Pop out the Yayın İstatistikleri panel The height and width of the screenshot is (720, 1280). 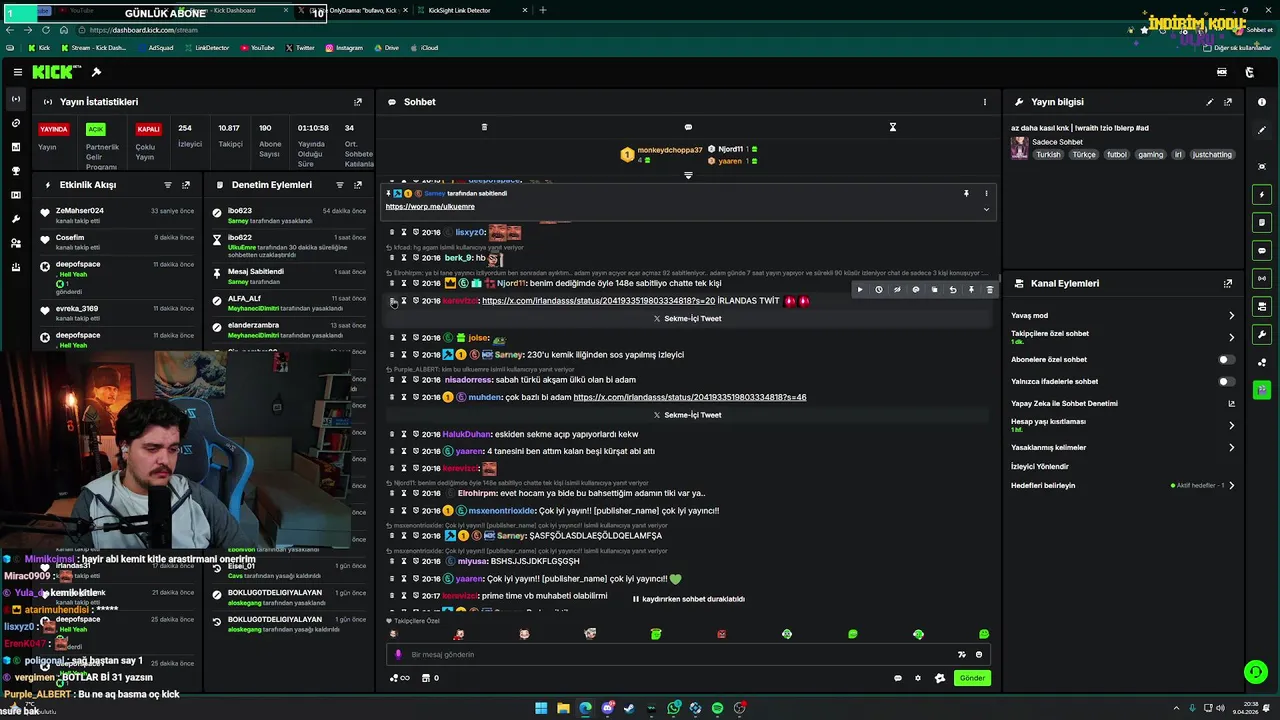(358, 102)
